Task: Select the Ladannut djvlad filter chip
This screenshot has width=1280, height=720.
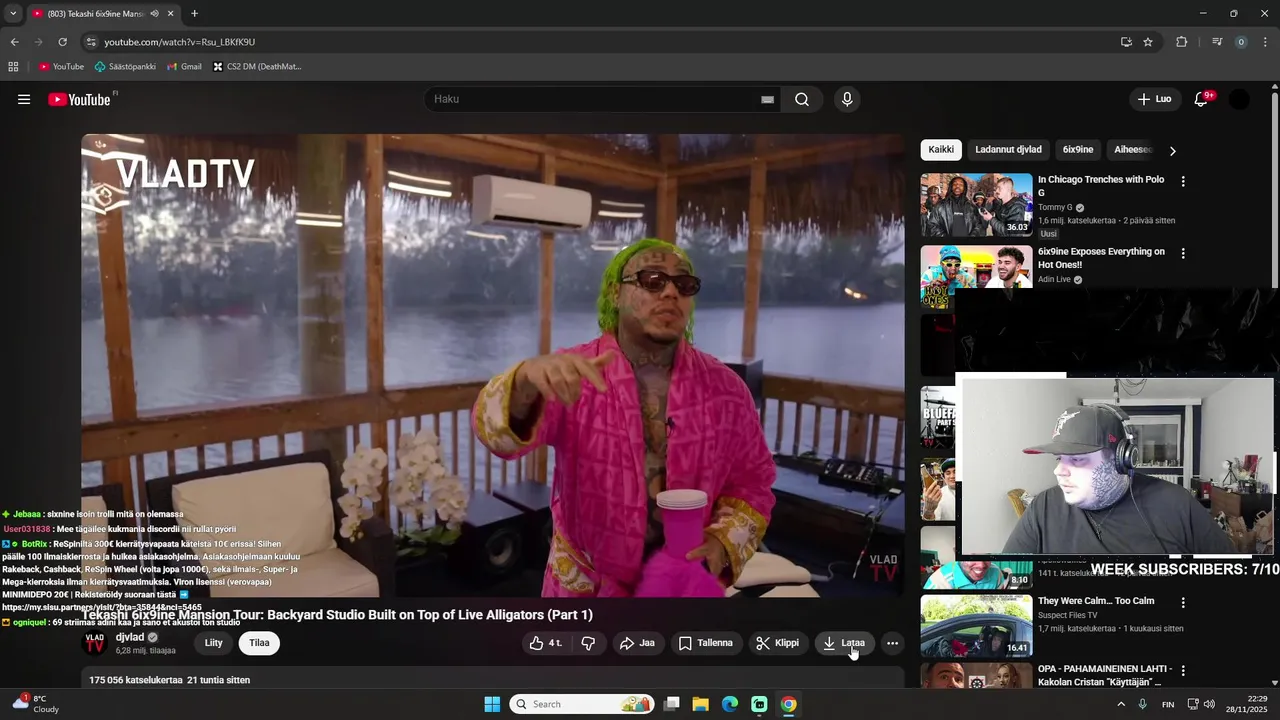Action: (1008, 150)
